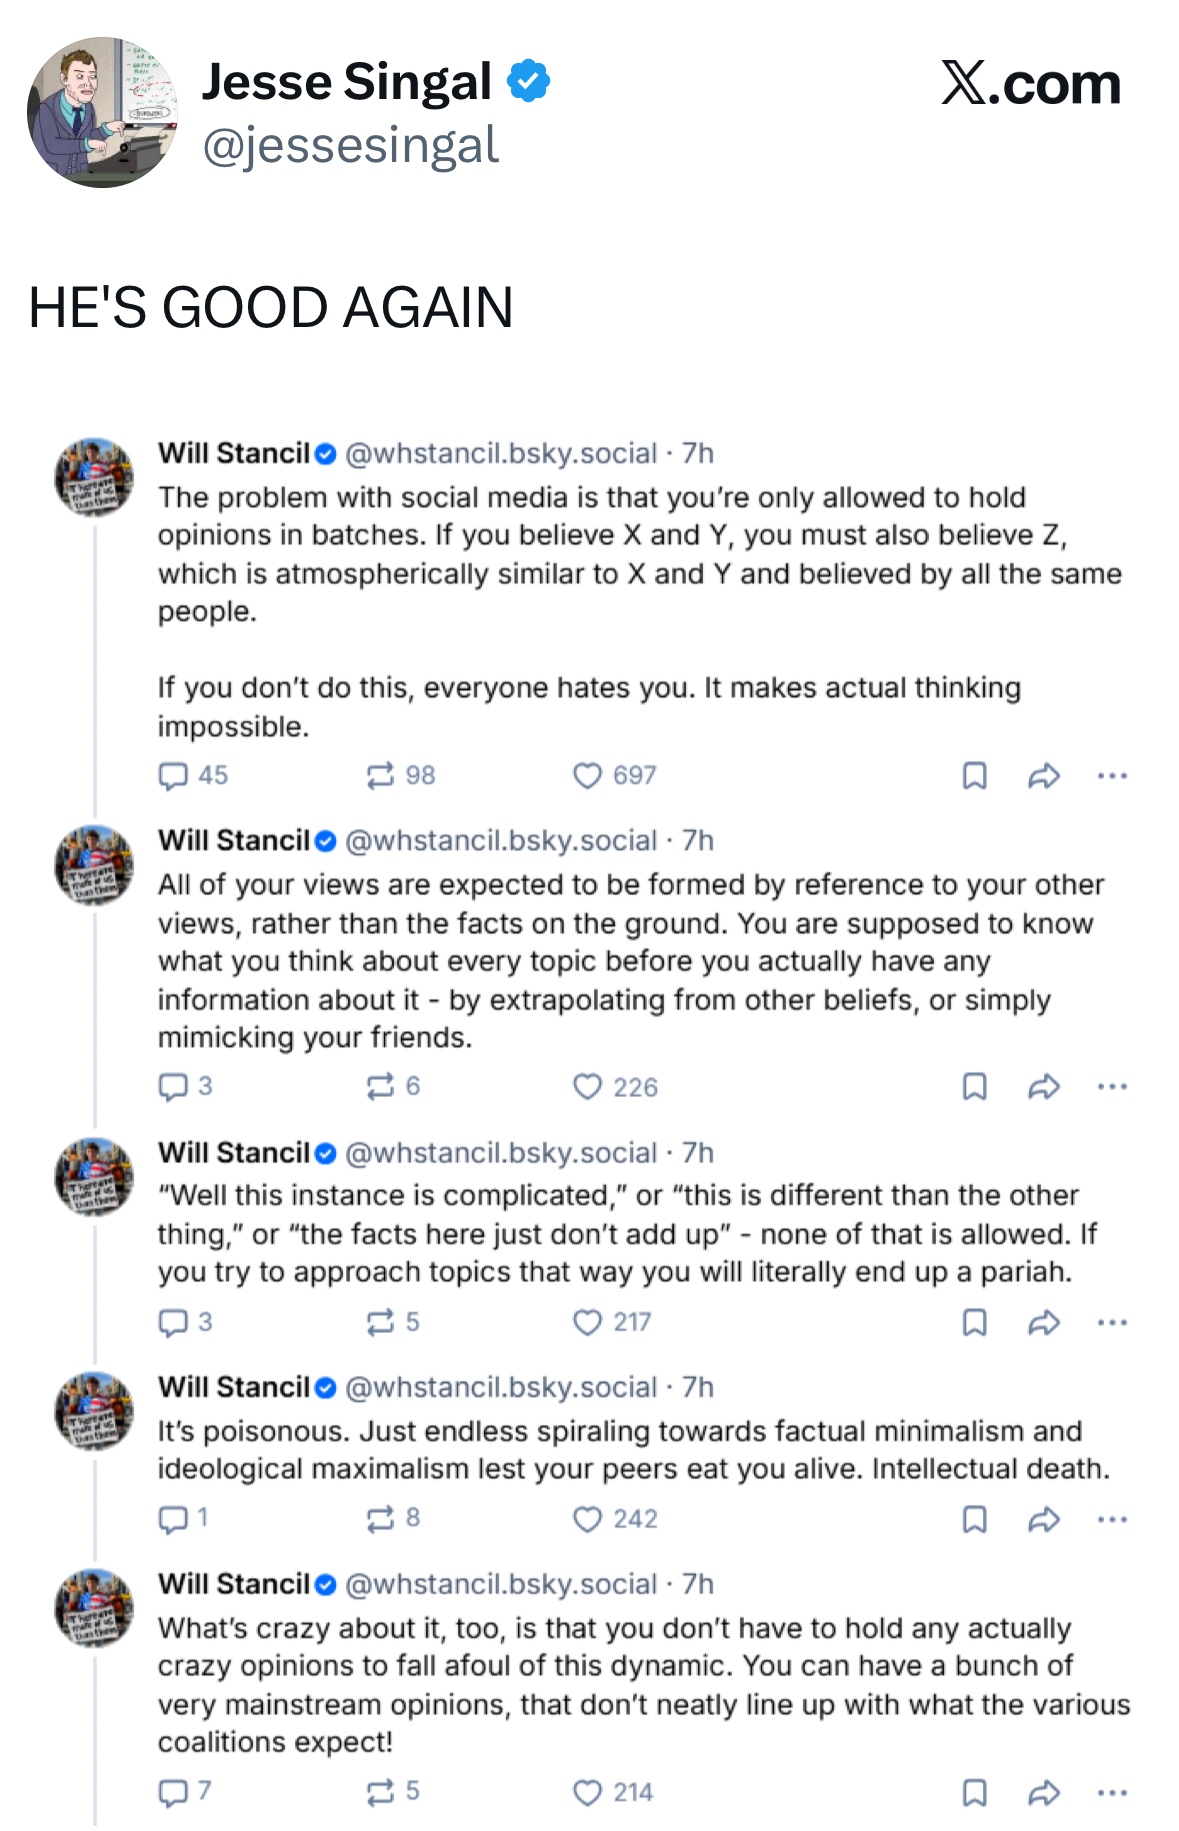Repost the post with 98 reposts

click(x=380, y=776)
